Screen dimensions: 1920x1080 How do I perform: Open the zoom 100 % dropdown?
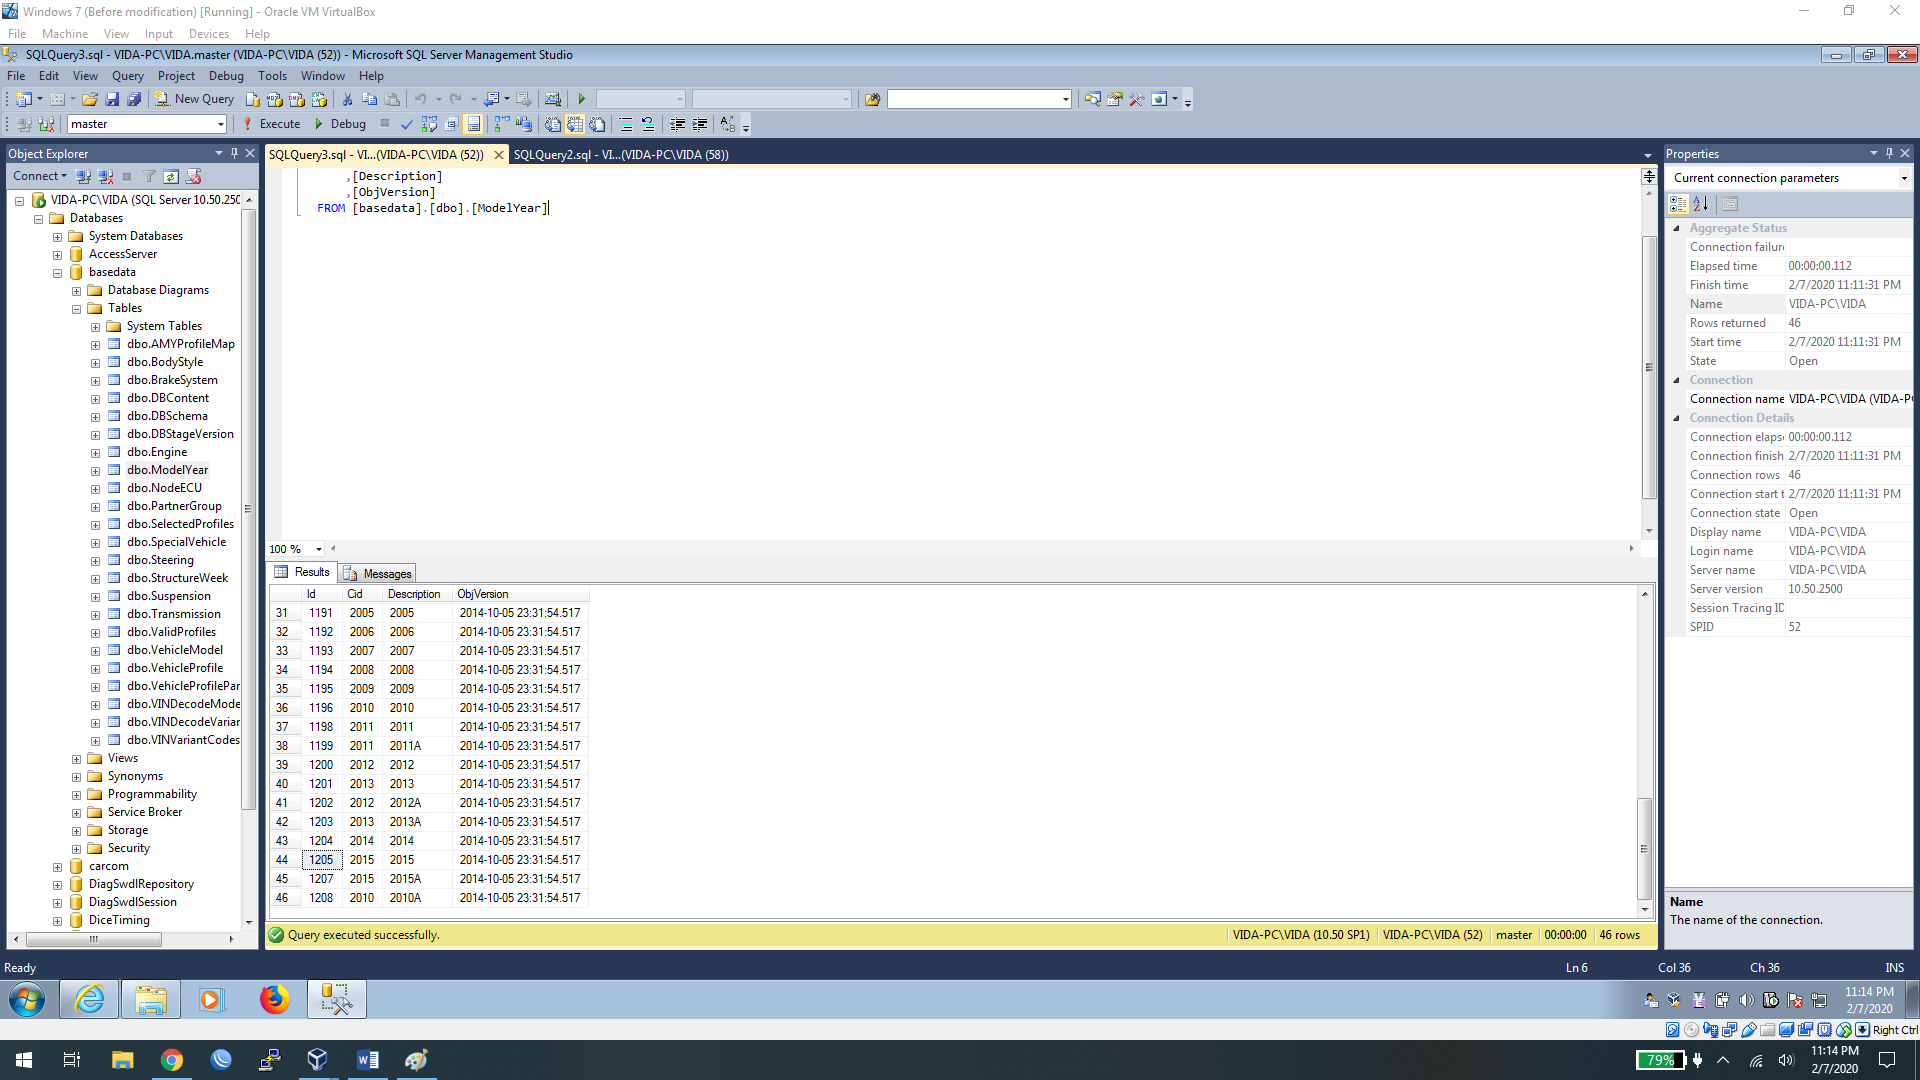click(319, 549)
